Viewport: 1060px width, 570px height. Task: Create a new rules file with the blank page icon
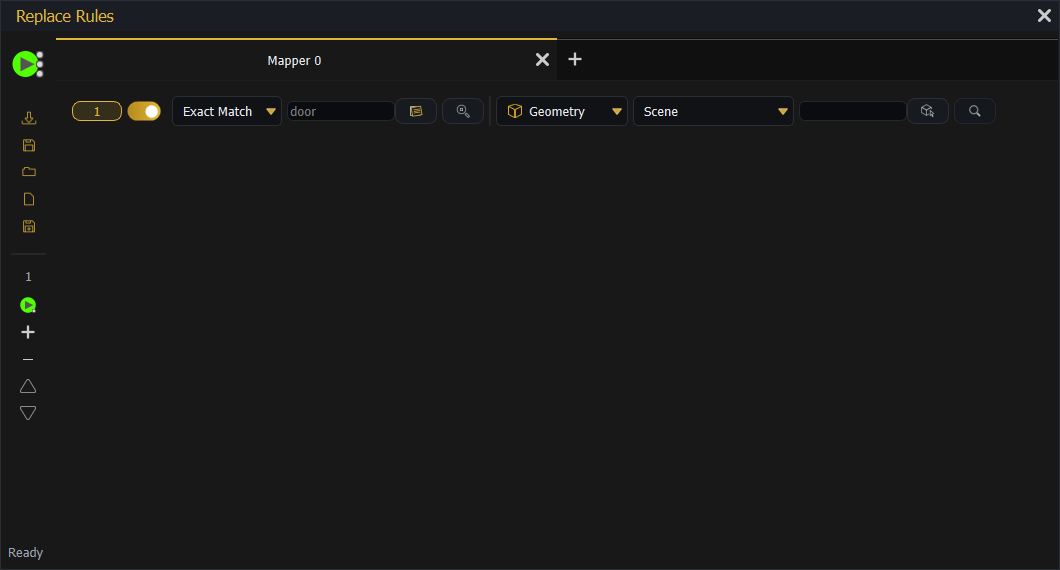point(28,199)
